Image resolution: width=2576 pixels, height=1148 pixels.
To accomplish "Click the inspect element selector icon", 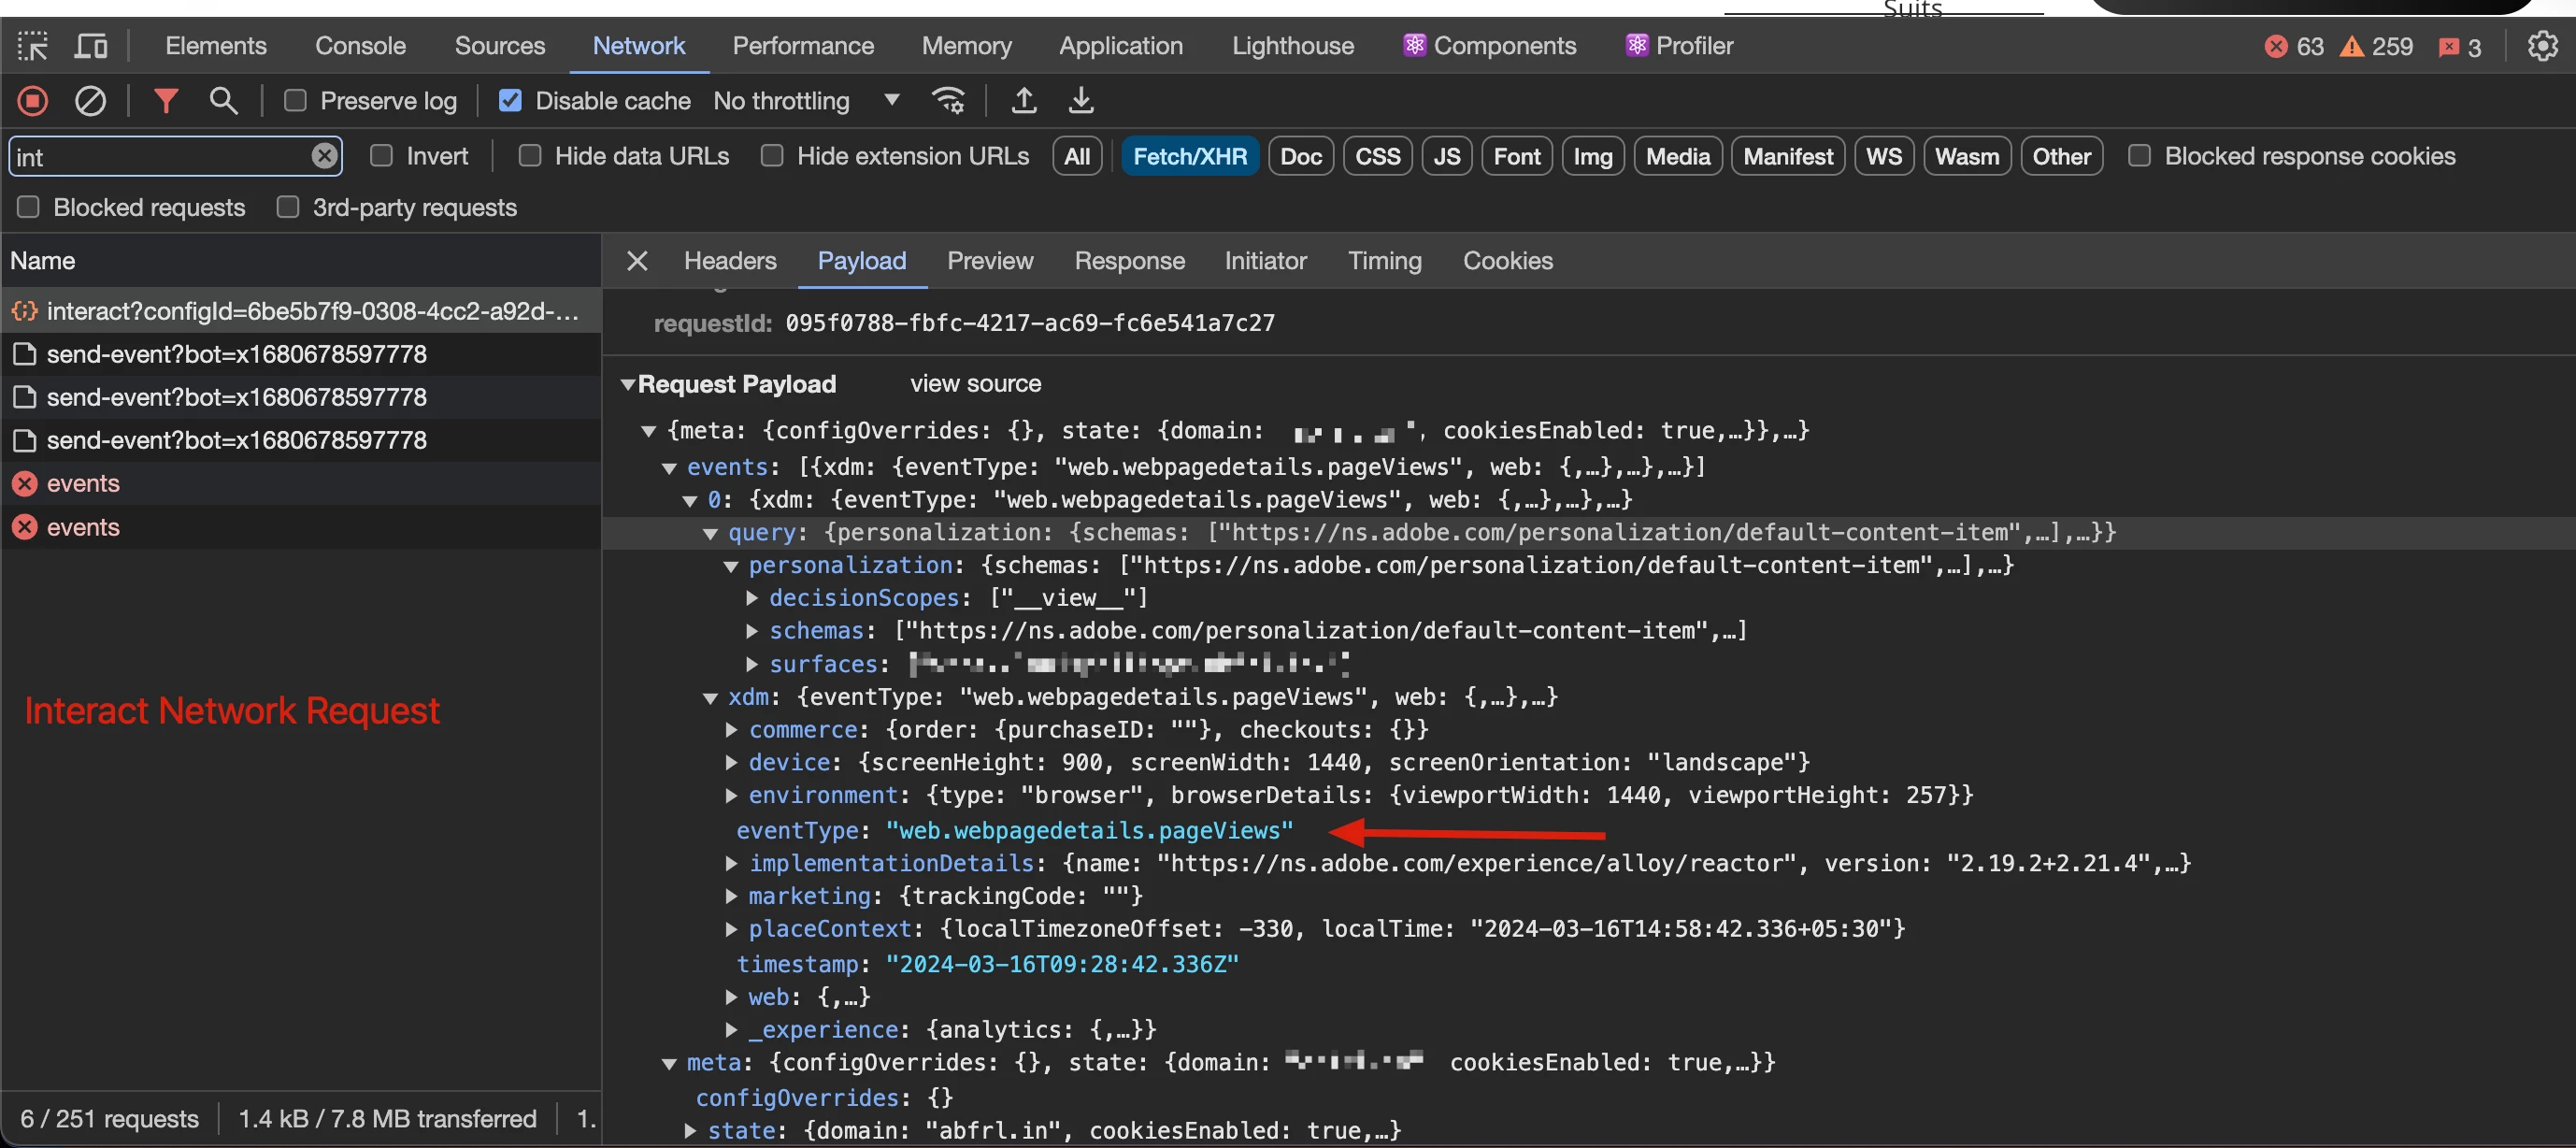I will [32, 46].
